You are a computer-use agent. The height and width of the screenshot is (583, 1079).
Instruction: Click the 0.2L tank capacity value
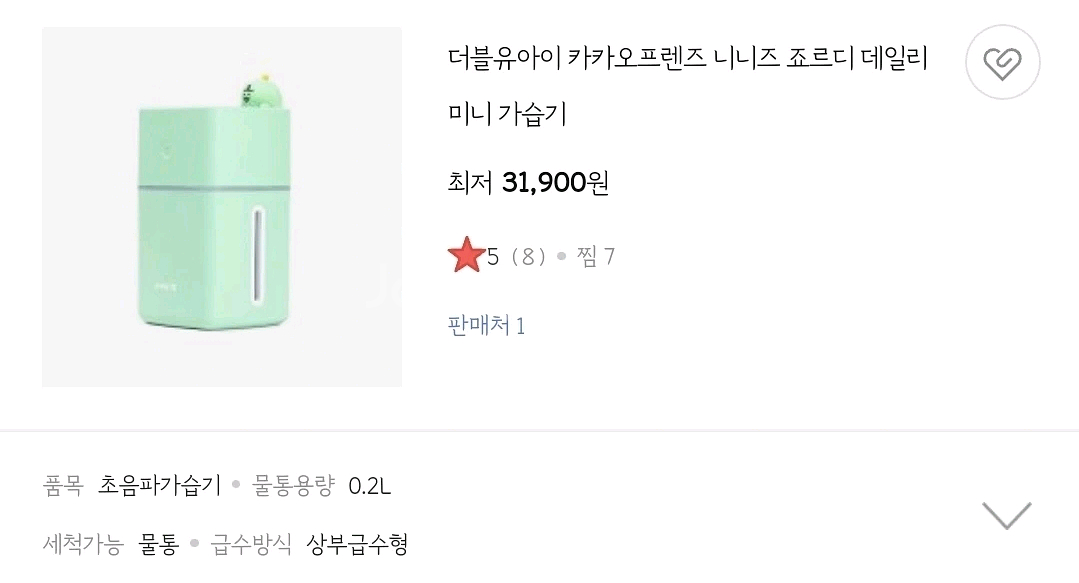point(370,486)
